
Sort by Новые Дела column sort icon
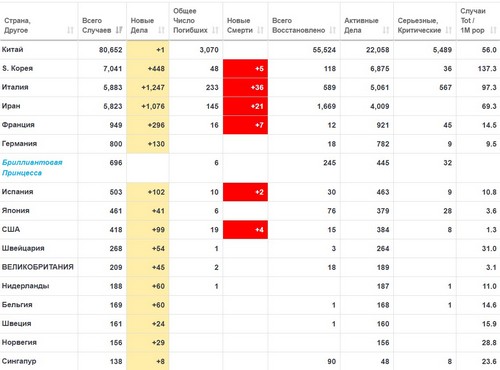[x=162, y=30]
